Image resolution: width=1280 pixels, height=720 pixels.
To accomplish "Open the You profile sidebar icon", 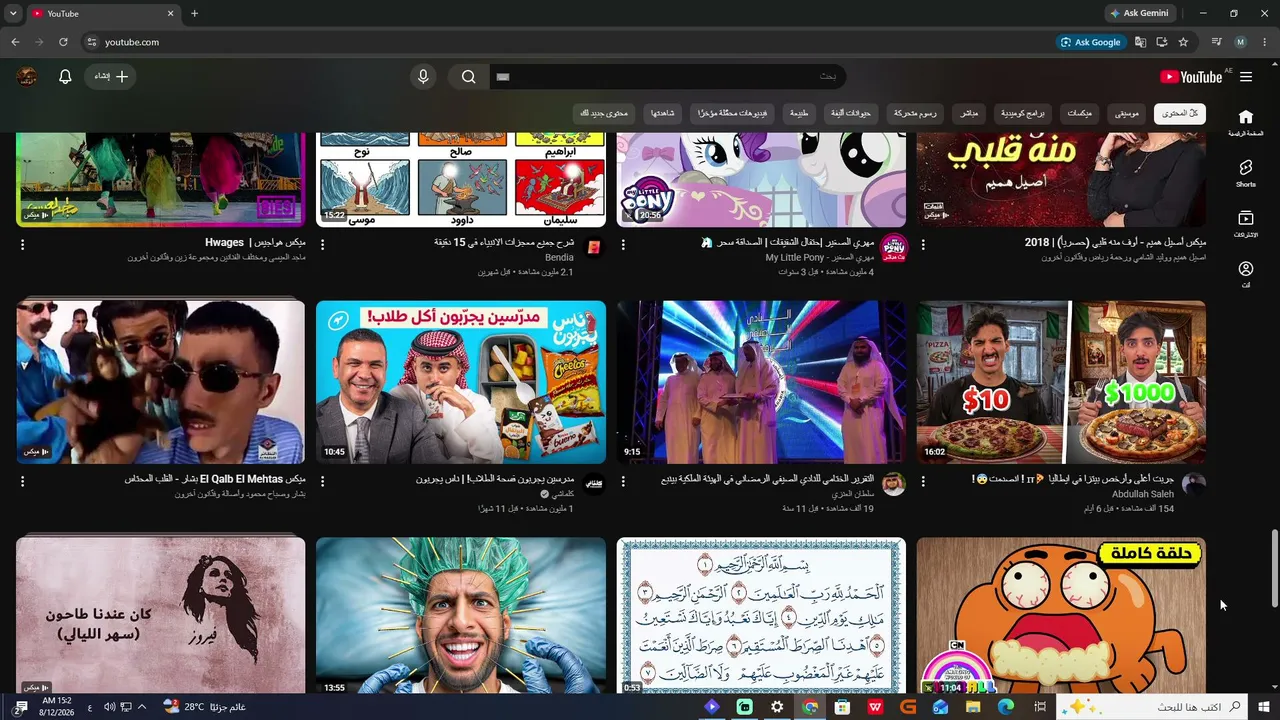I will point(1245,275).
